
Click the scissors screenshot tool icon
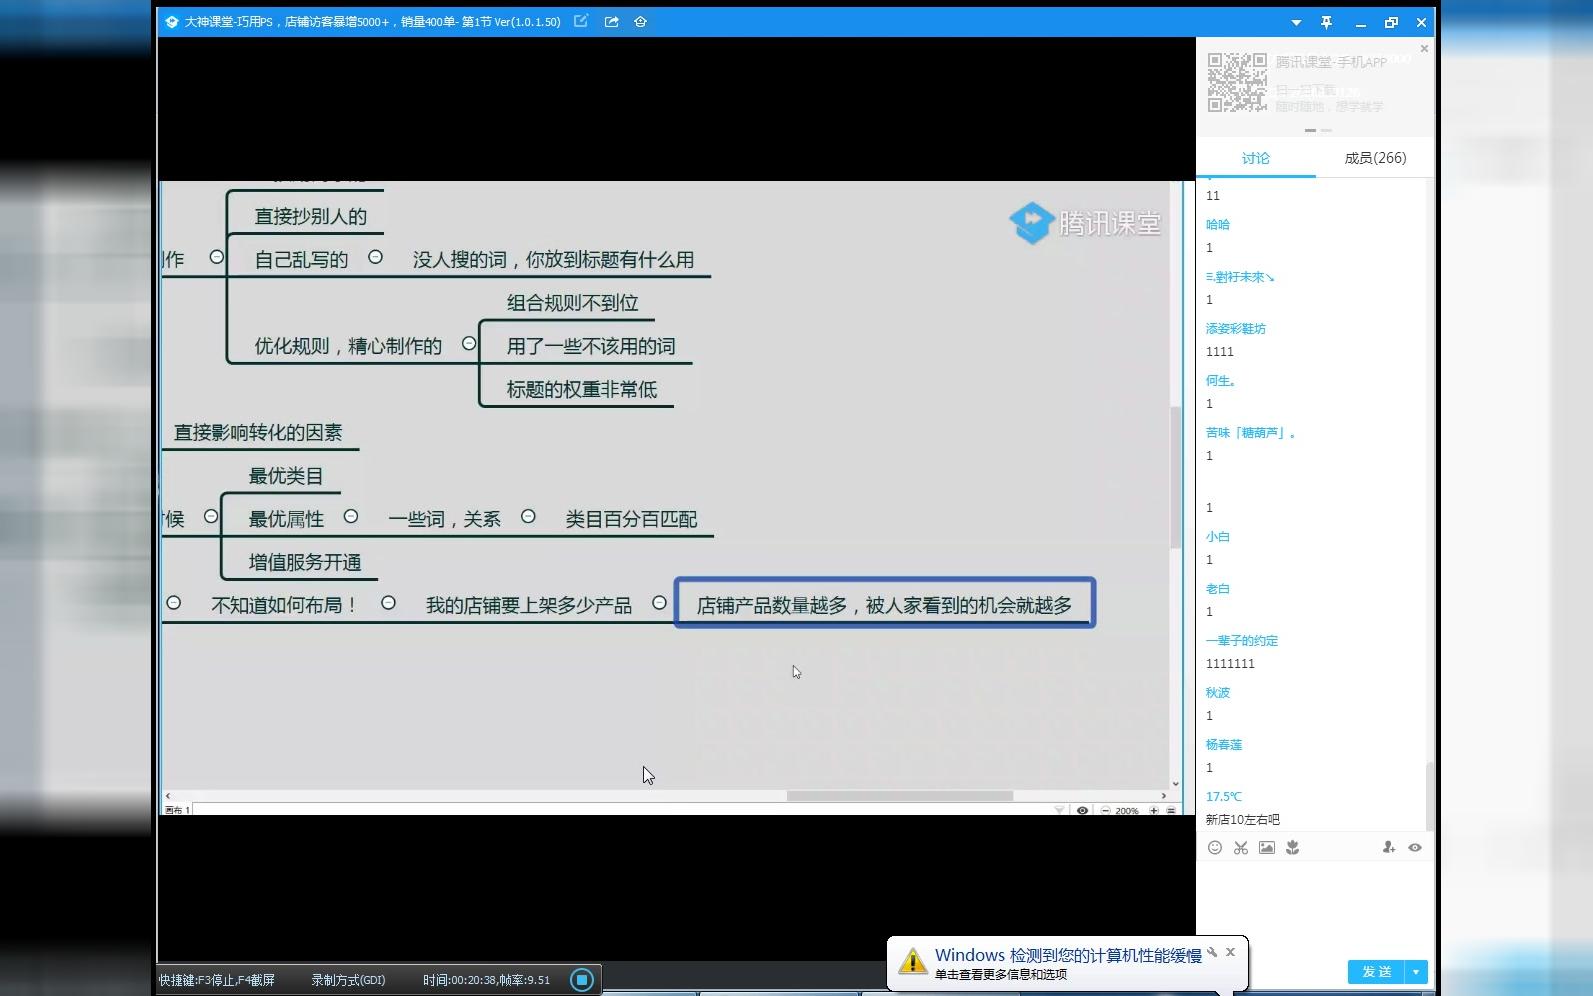[1240, 847]
